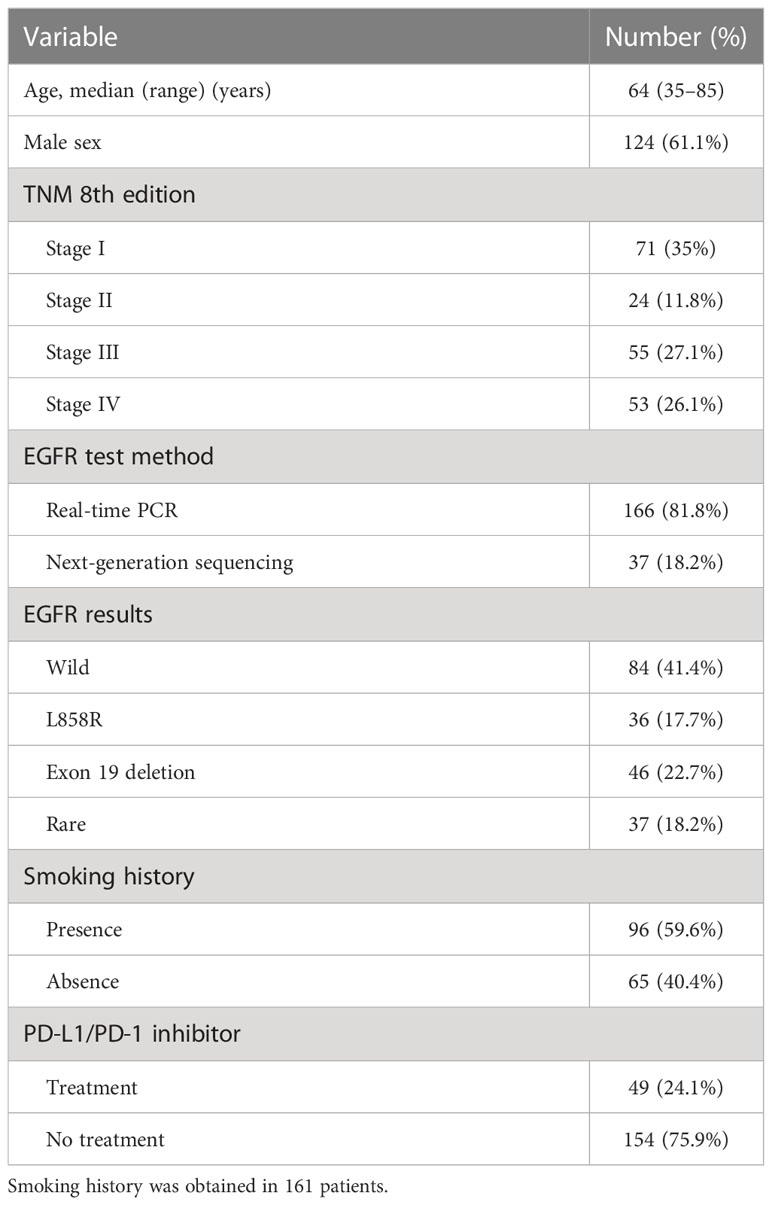Click the Exon 19 deletion row label
Screen dimensions: 772x1205
[120, 771]
